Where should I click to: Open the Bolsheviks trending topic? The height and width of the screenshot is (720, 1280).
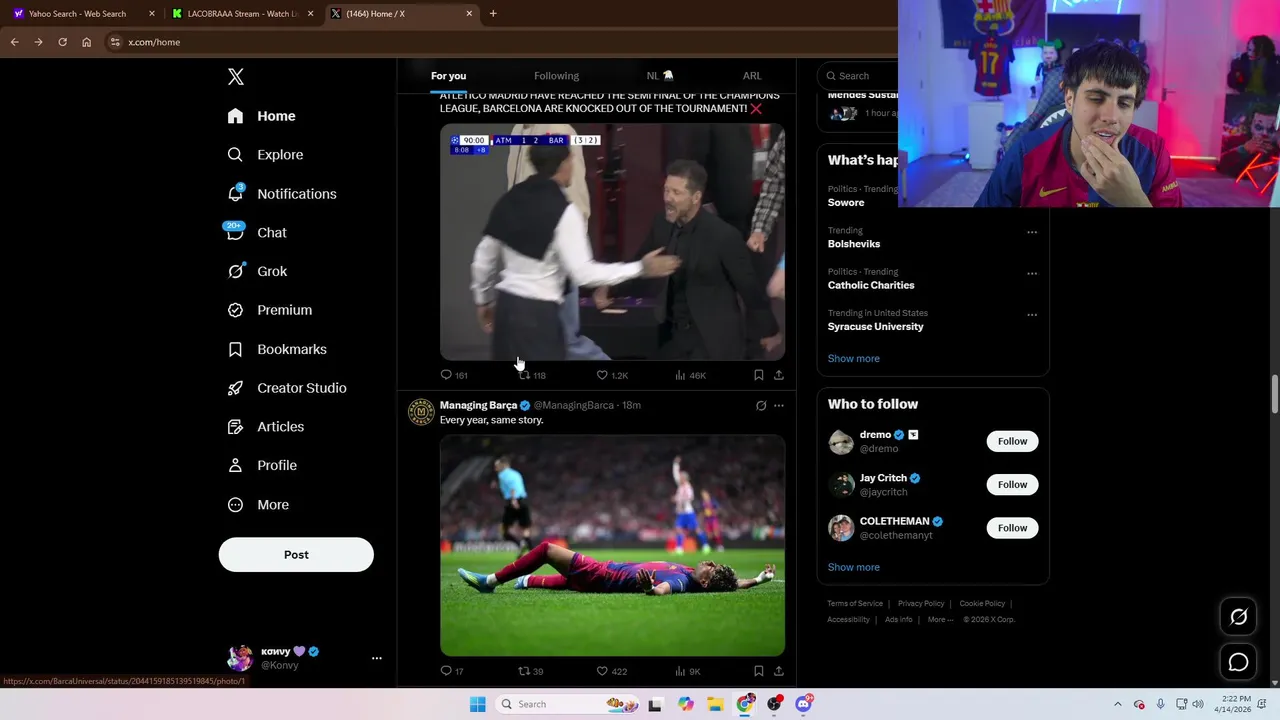click(x=854, y=244)
